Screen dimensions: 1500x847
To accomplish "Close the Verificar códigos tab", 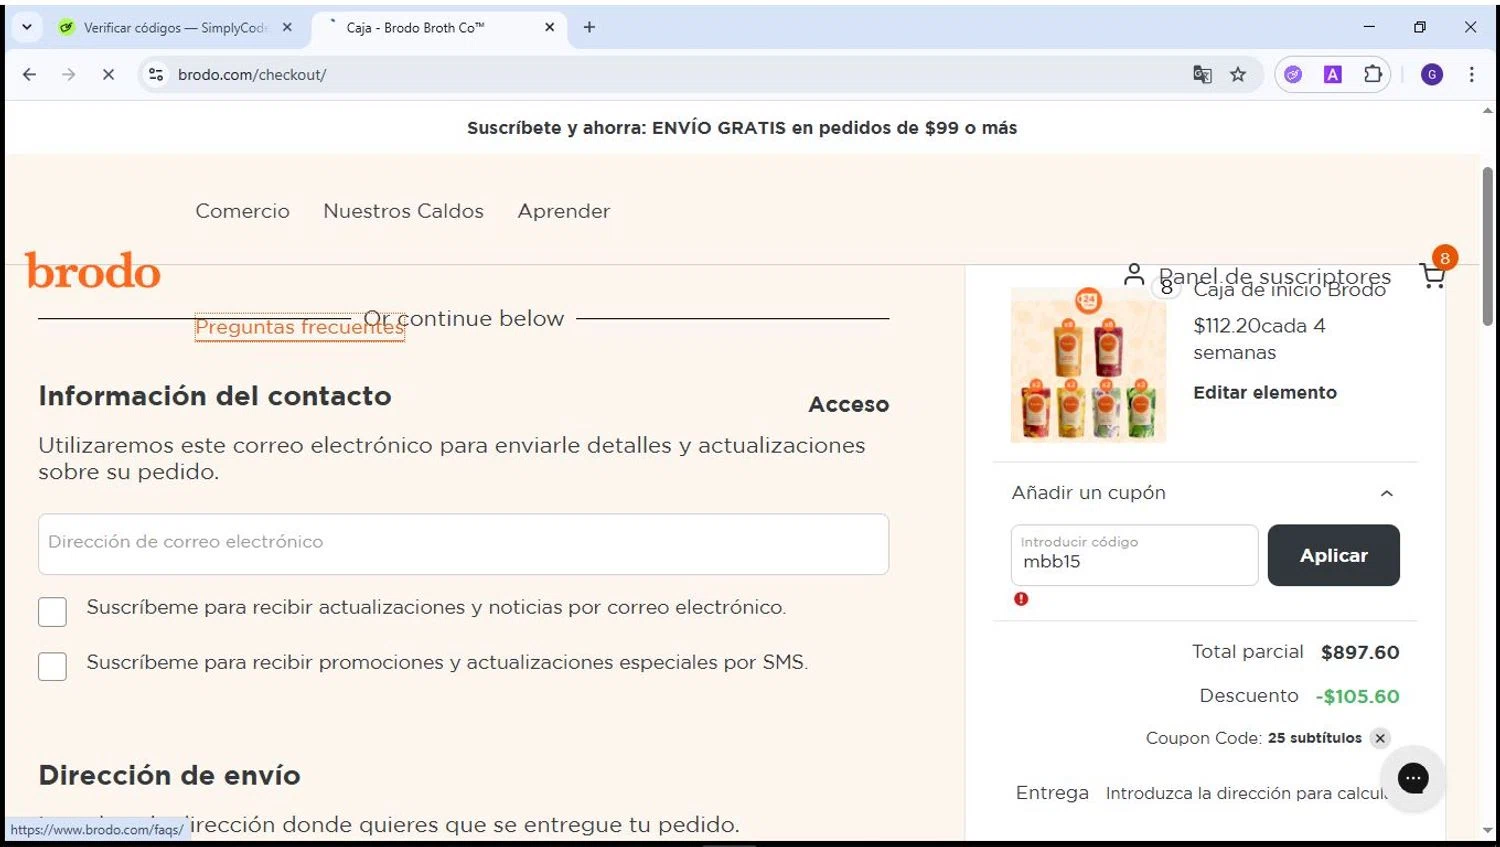I will click(288, 28).
